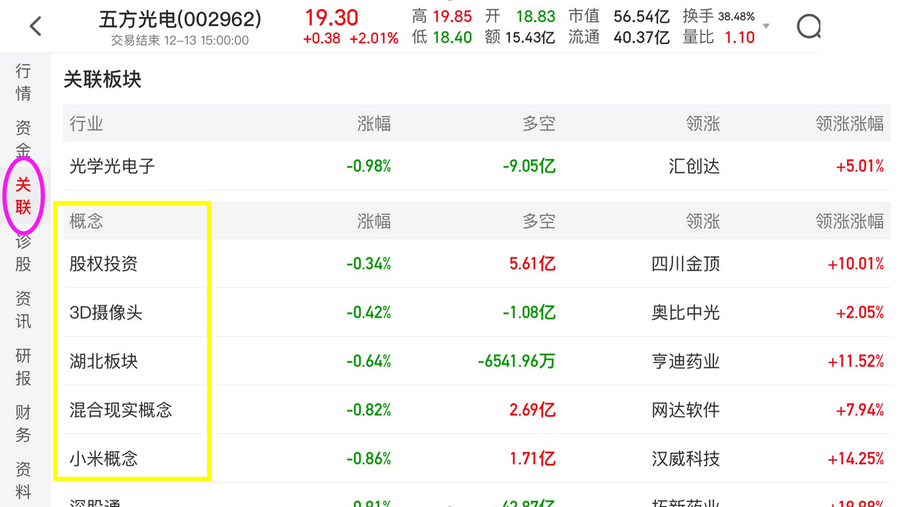The height and width of the screenshot is (507, 900).
Task: Go back using the left arrow icon
Action: tap(36, 26)
